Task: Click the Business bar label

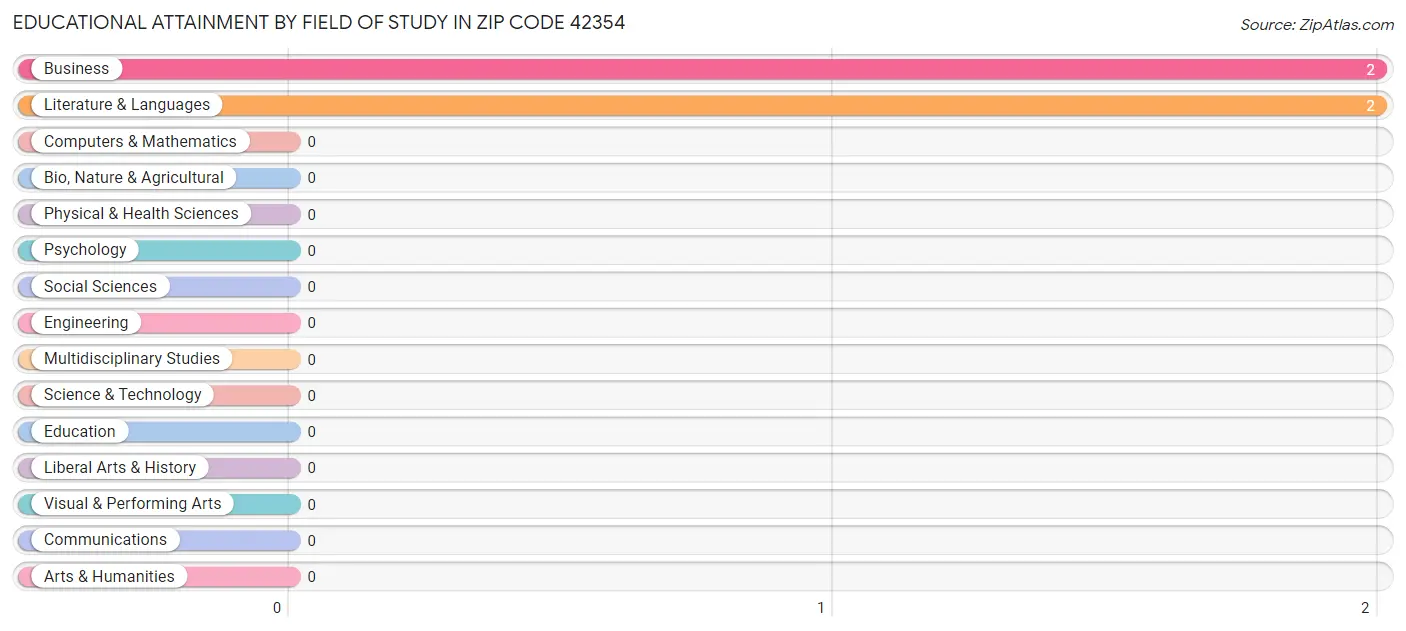Action: coord(76,69)
